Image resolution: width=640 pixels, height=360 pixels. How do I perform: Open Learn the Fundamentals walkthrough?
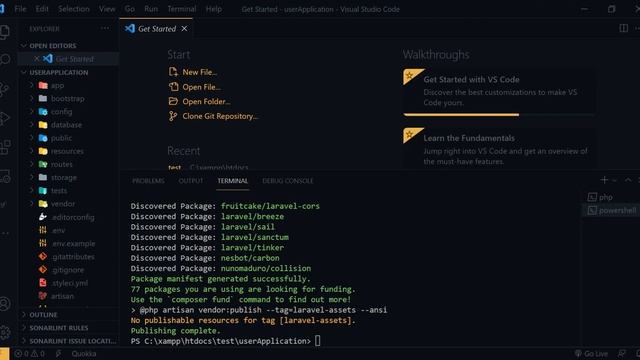point(499,149)
